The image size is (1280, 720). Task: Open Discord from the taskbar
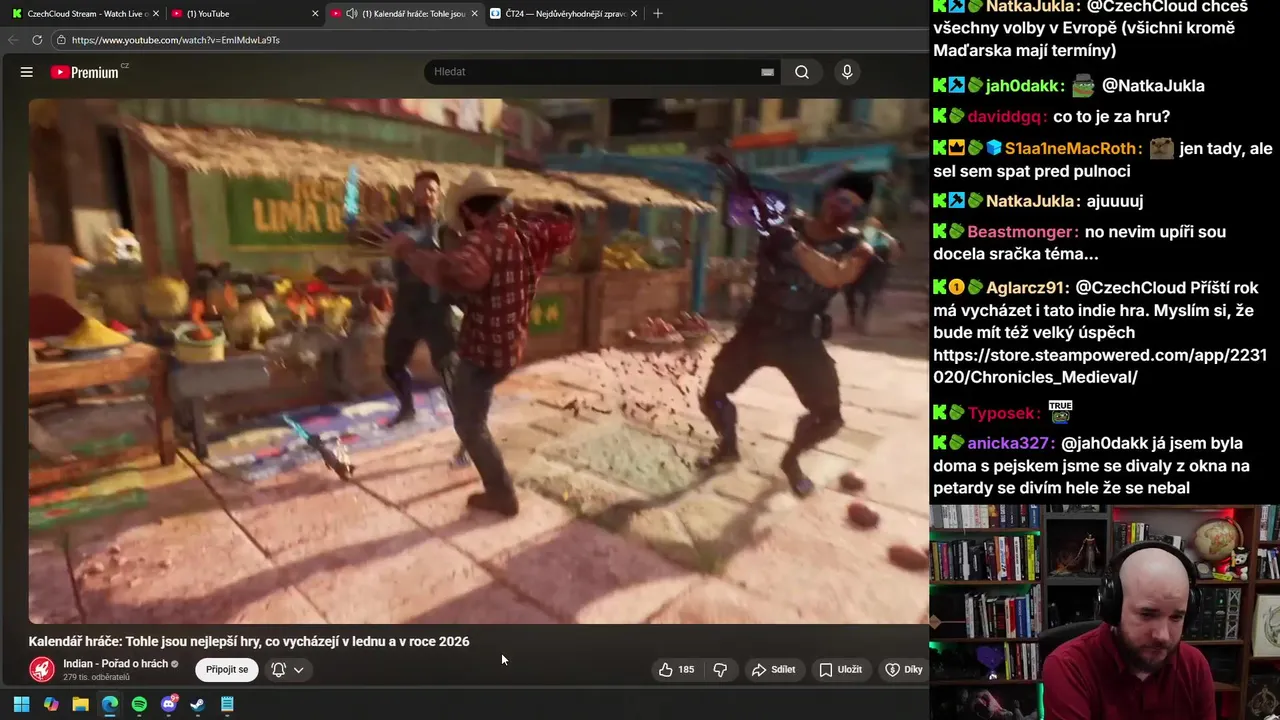169,704
